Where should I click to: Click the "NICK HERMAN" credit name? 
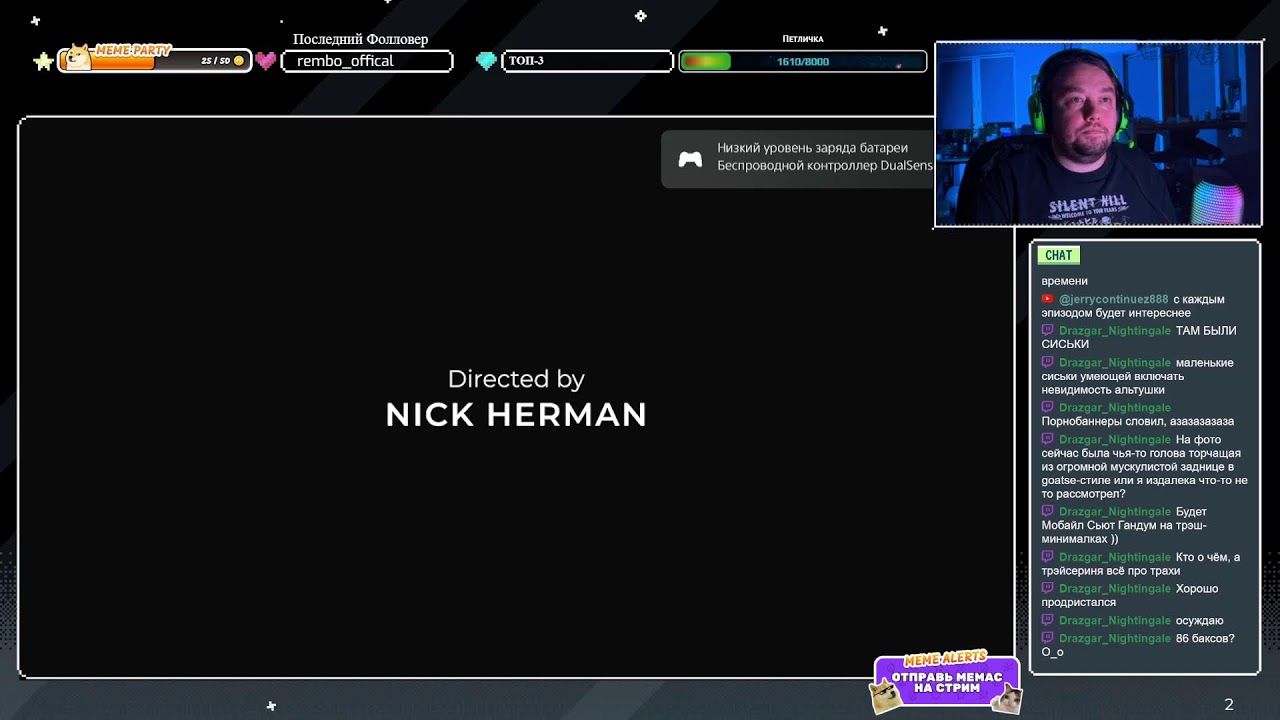[x=516, y=415]
